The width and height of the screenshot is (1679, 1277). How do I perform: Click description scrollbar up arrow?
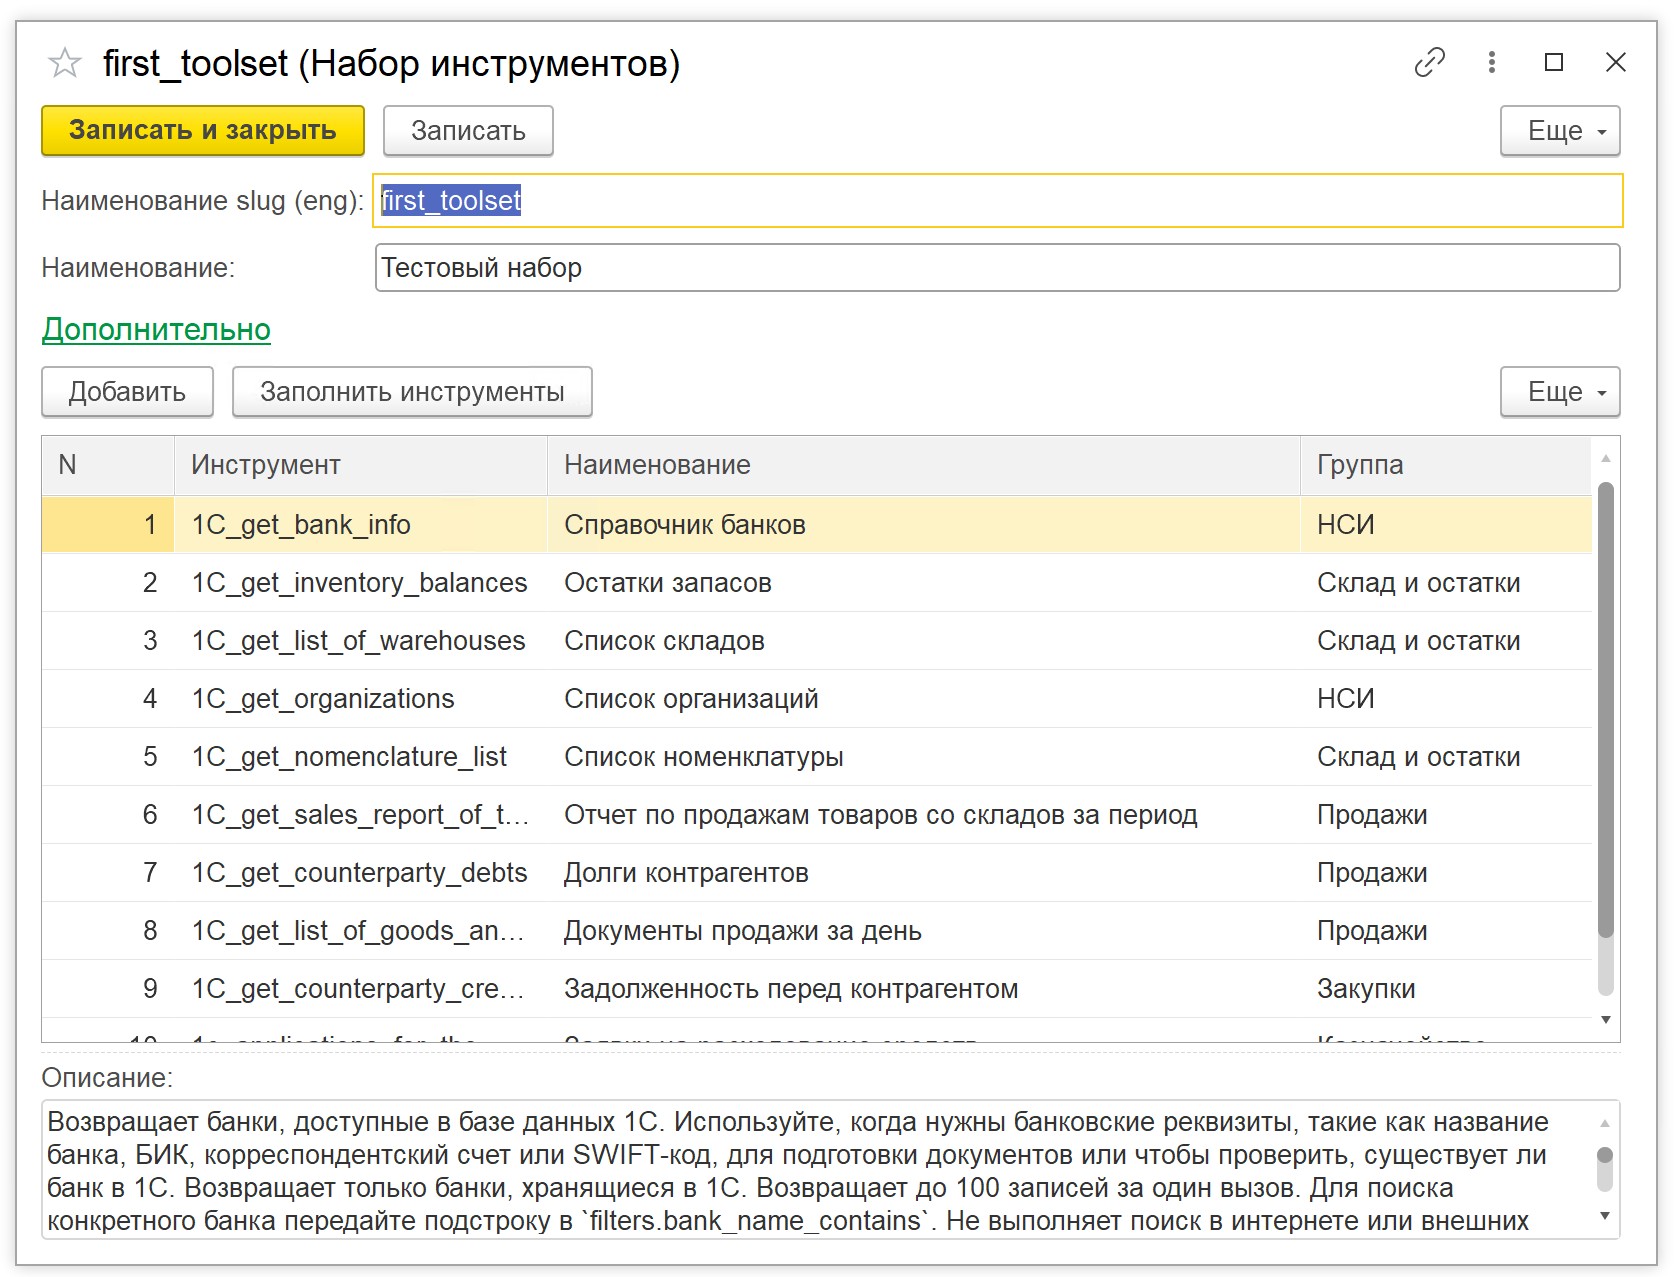(x=1605, y=1123)
